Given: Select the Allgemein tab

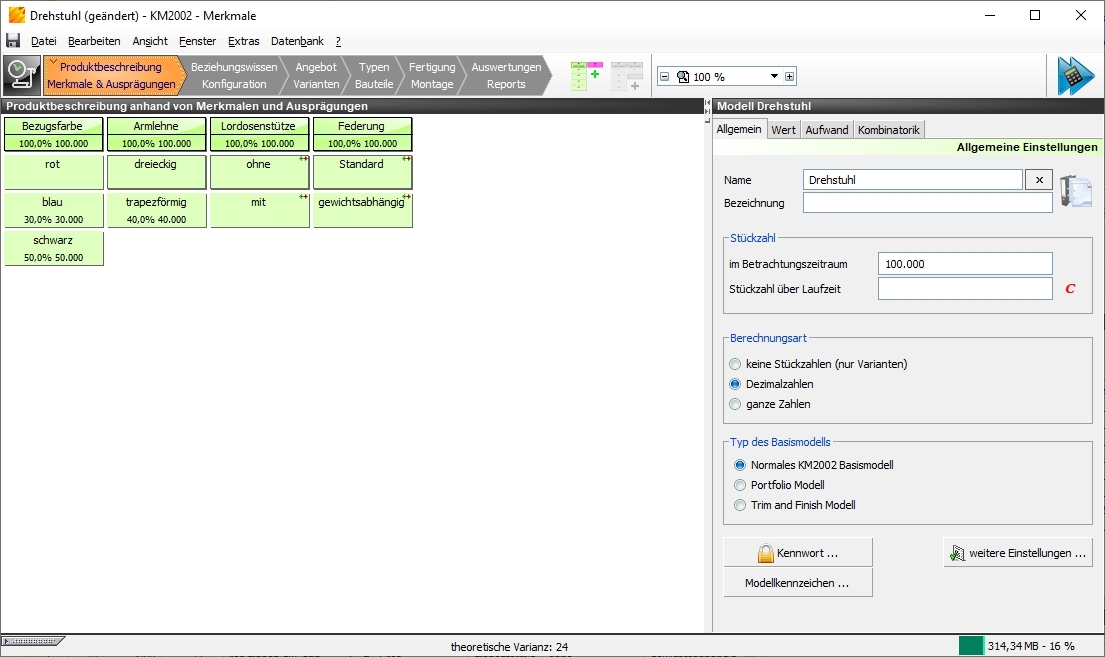Looking at the screenshot, I should click(x=739, y=129).
